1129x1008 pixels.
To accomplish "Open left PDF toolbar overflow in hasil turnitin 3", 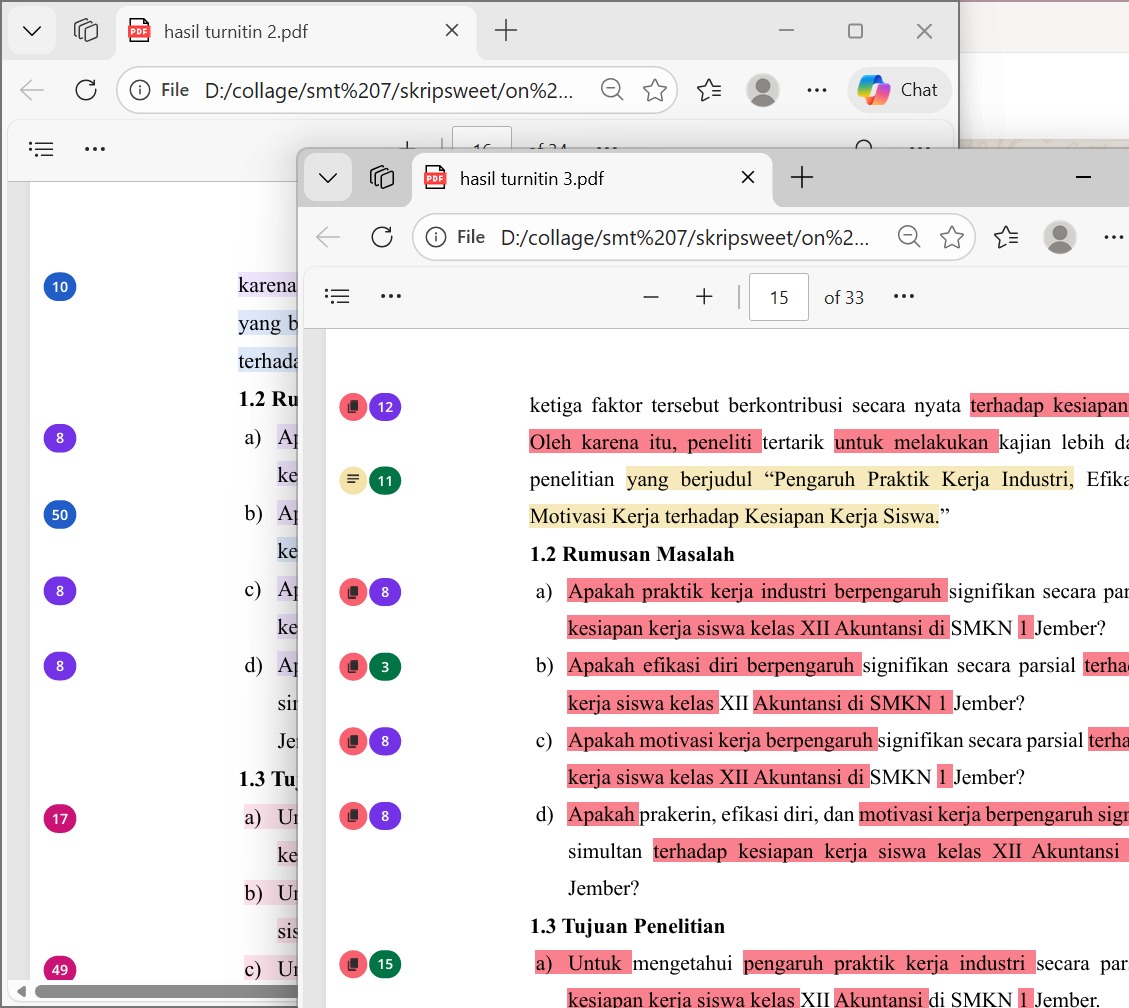I will click(x=391, y=296).
